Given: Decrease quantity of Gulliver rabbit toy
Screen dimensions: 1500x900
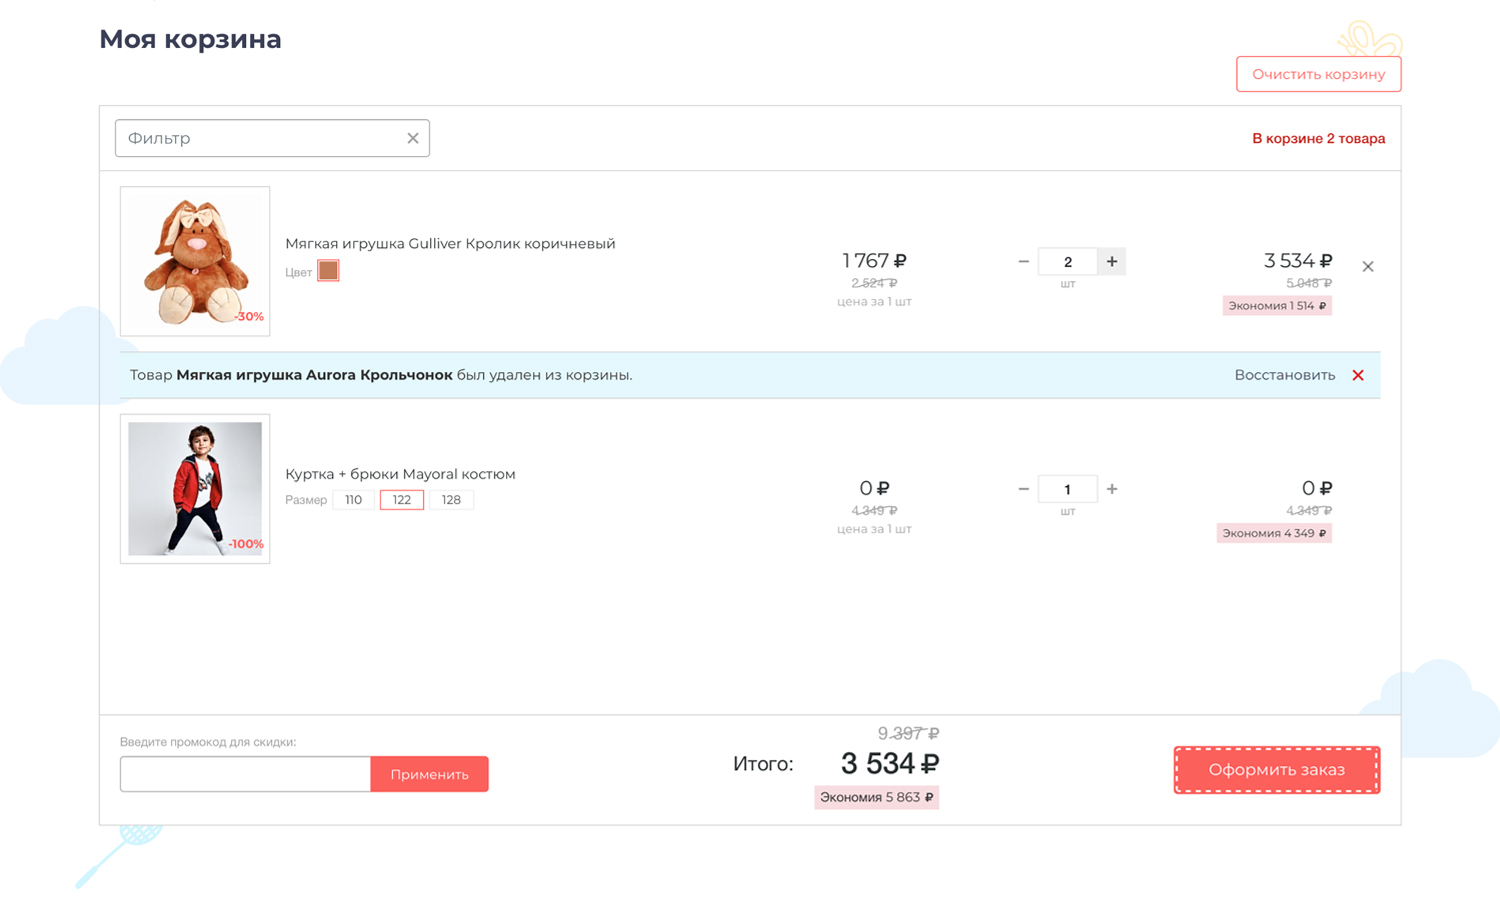Looking at the screenshot, I should click(x=1023, y=262).
